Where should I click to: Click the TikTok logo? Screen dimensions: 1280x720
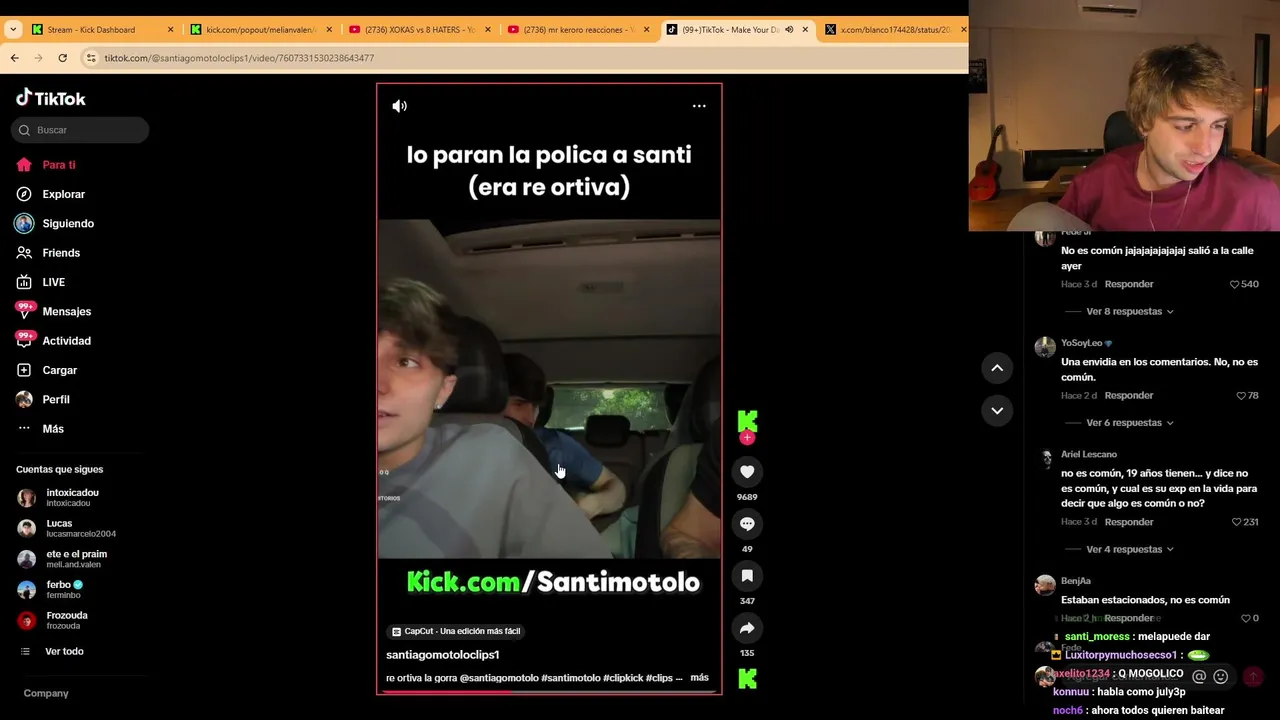(x=51, y=98)
